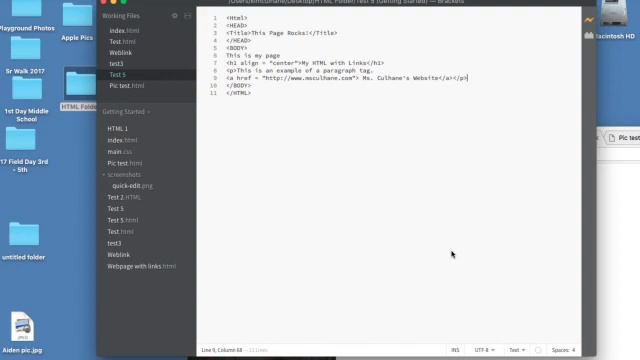The height and width of the screenshot is (360, 640).
Task: Click line number 5 in the gutter
Action: click(215, 48)
